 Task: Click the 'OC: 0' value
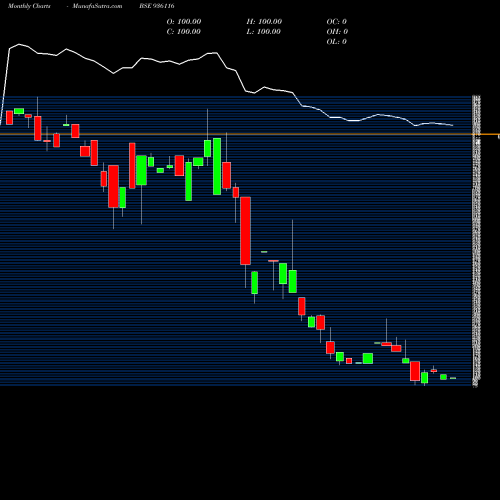point(336,22)
